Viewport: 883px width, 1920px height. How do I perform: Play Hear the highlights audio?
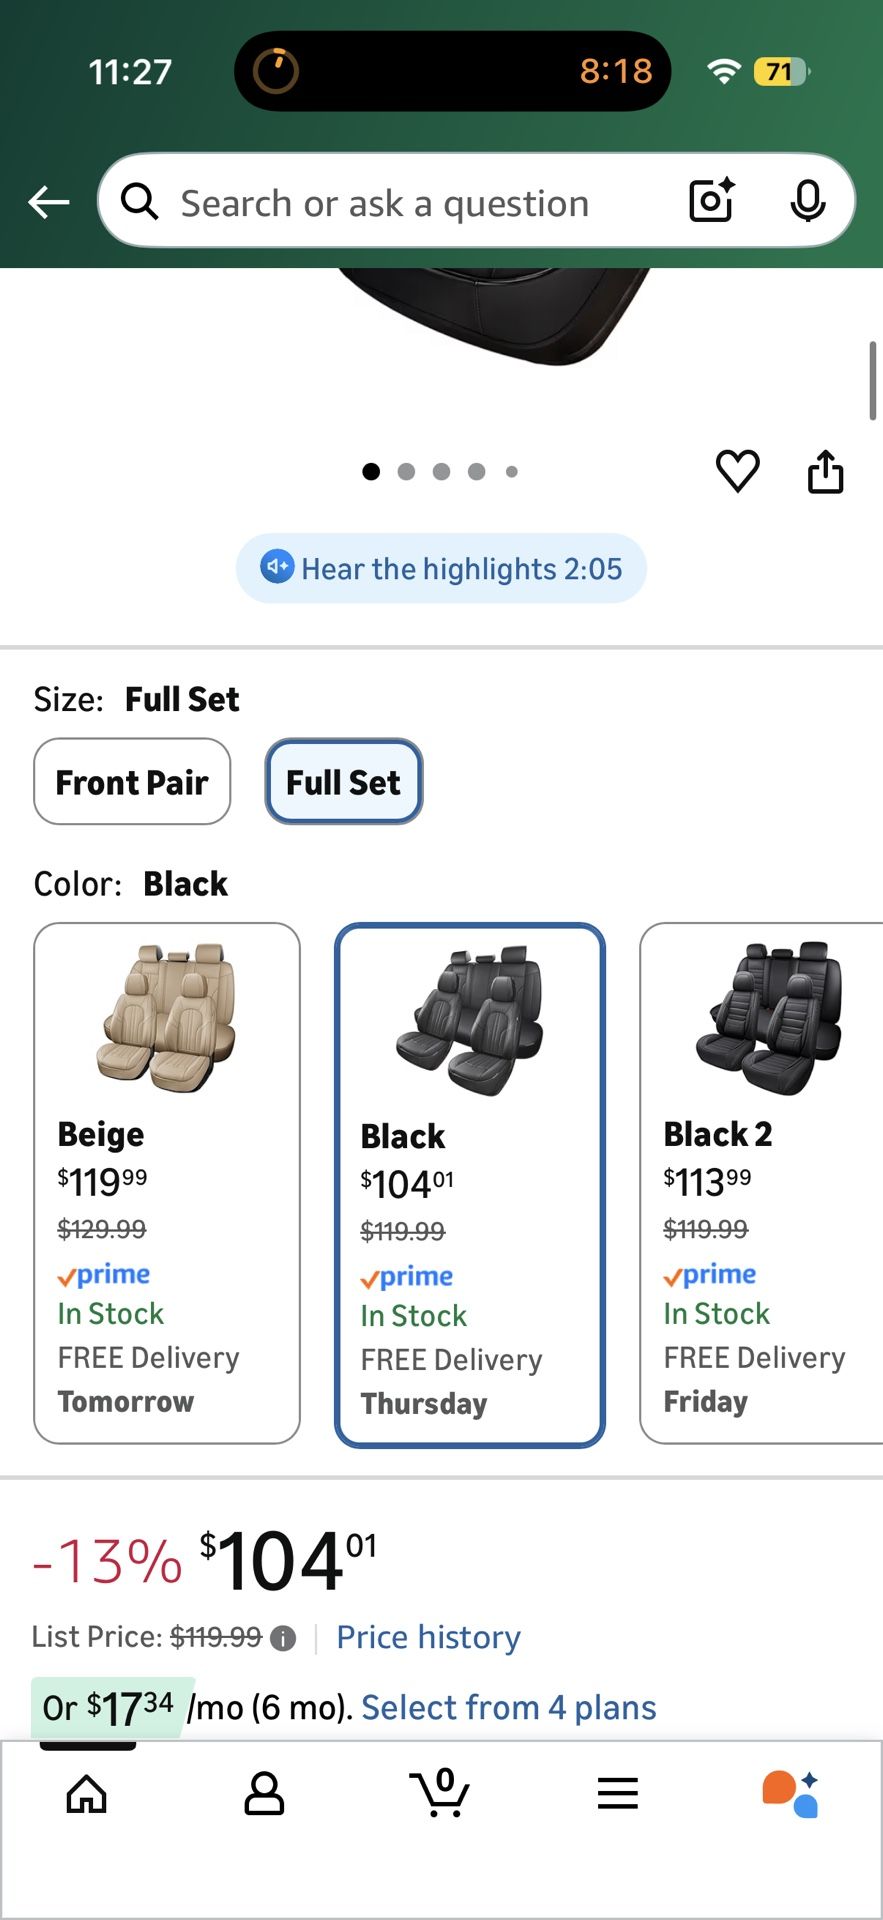tap(441, 568)
